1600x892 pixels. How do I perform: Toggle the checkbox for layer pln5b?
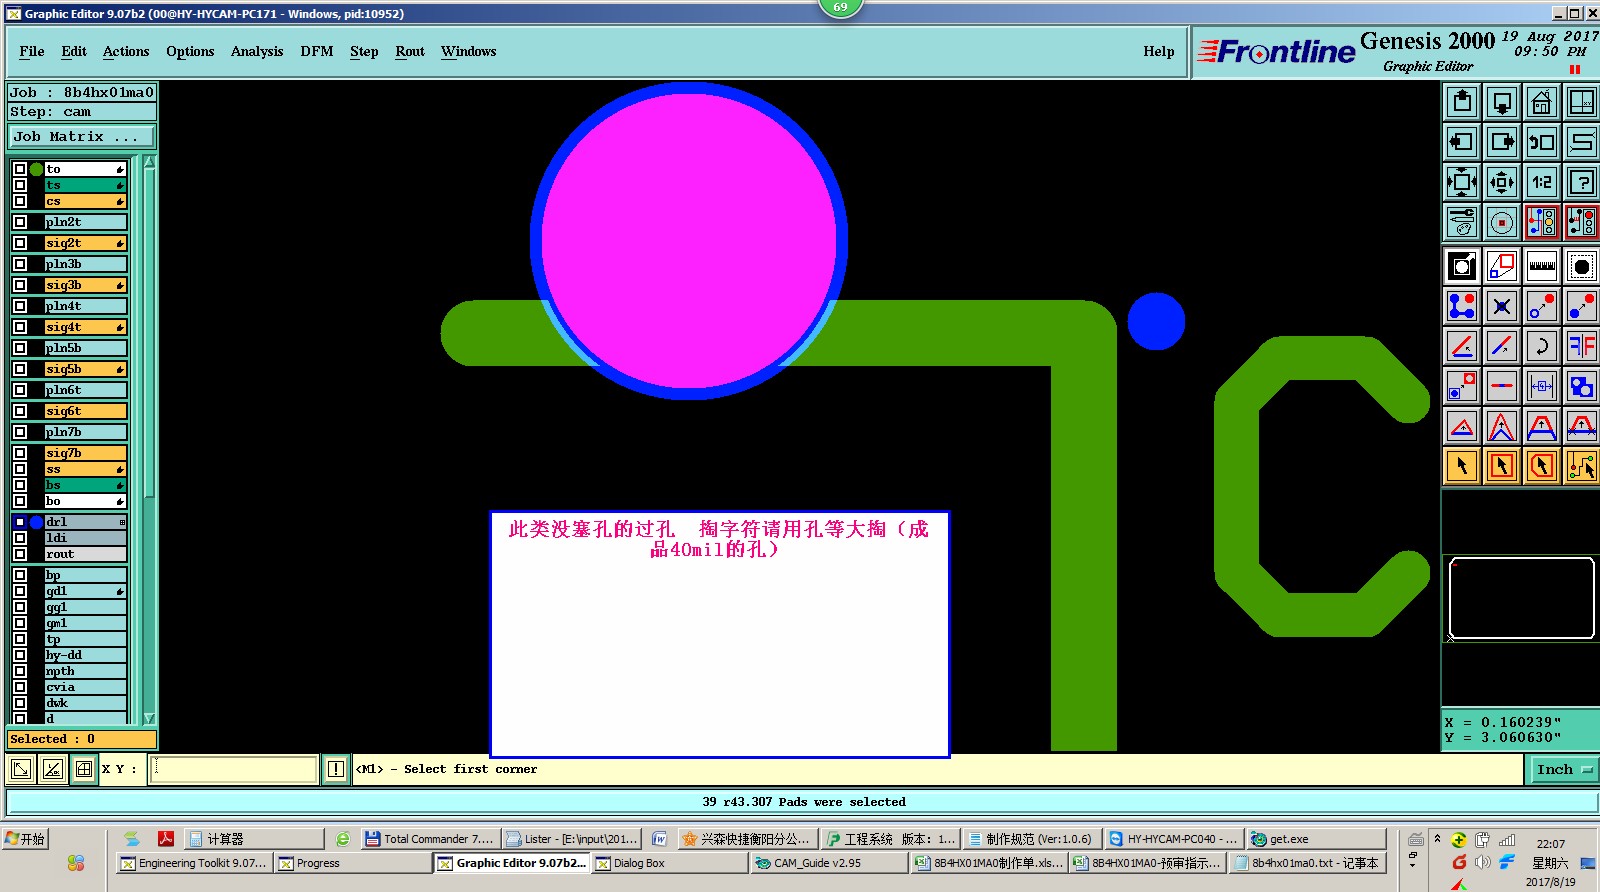point(20,348)
